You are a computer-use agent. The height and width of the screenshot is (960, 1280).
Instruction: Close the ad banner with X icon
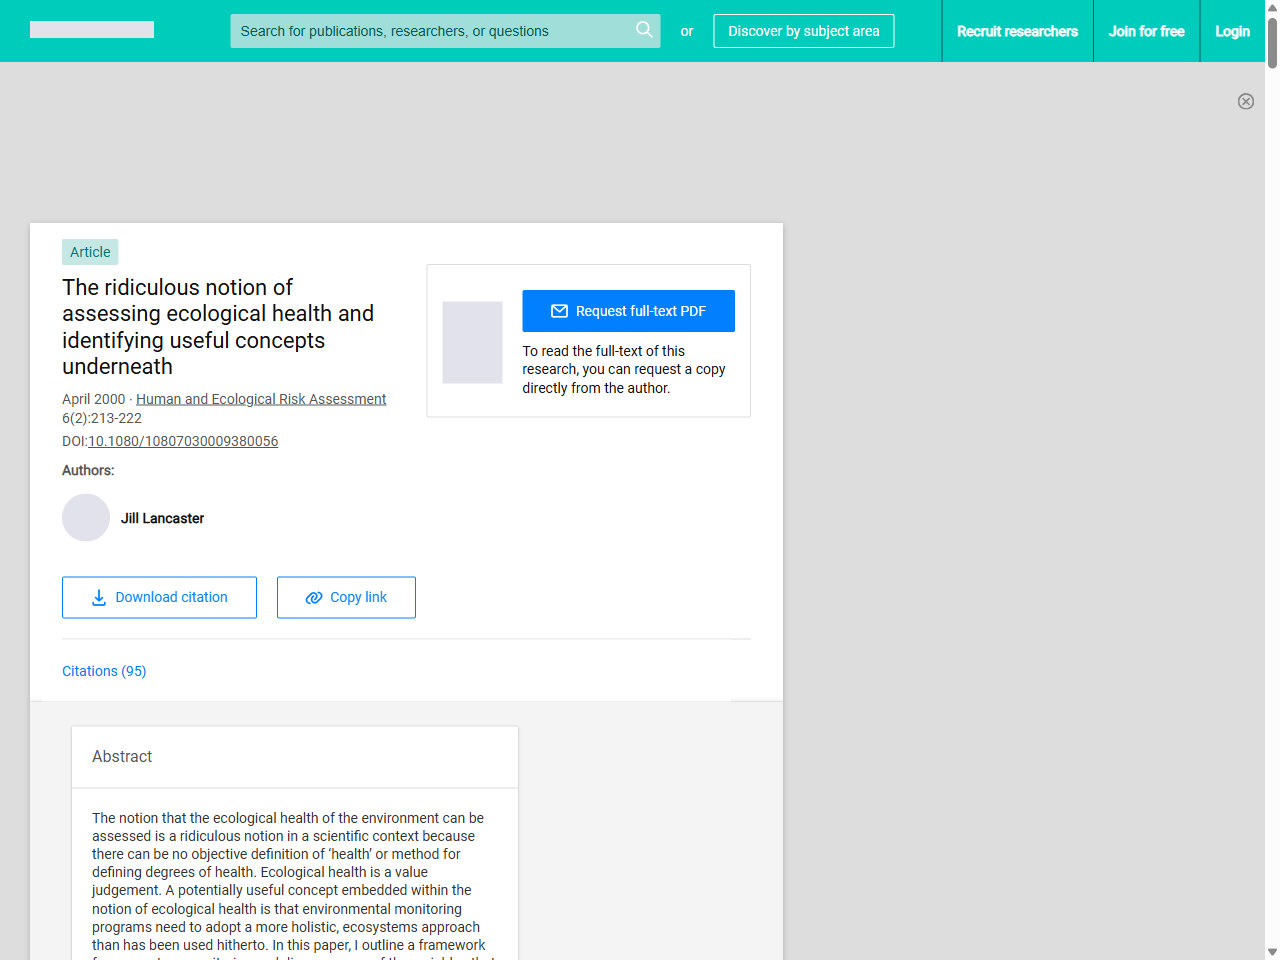[x=1246, y=101]
